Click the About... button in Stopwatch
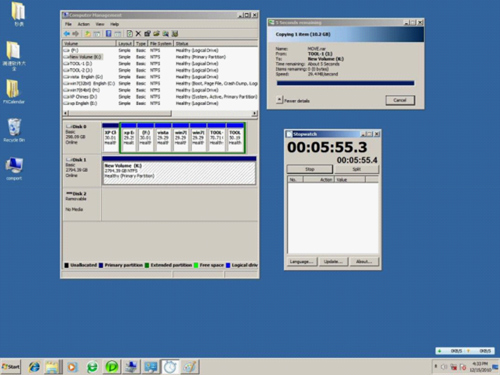 [364, 262]
